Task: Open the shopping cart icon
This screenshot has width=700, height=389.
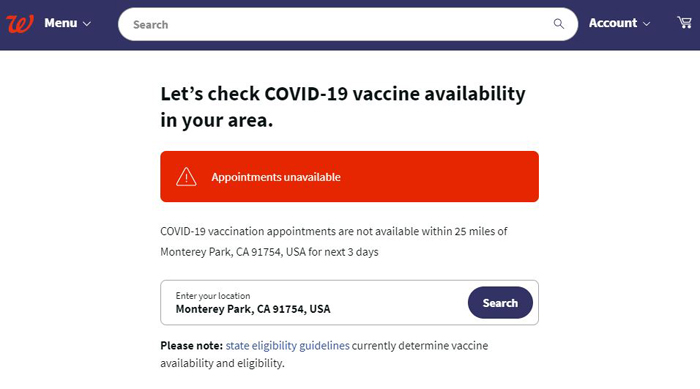Action: (x=684, y=22)
